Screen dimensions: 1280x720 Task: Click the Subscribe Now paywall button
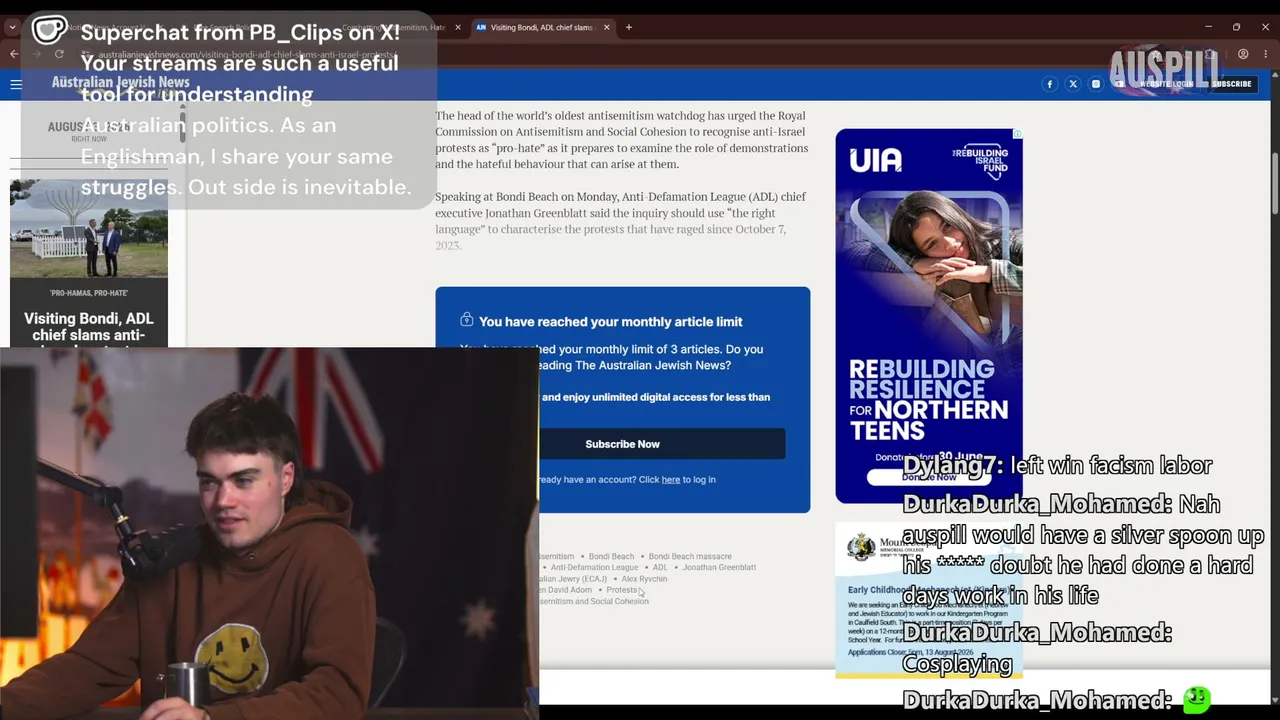pyautogui.click(x=622, y=444)
